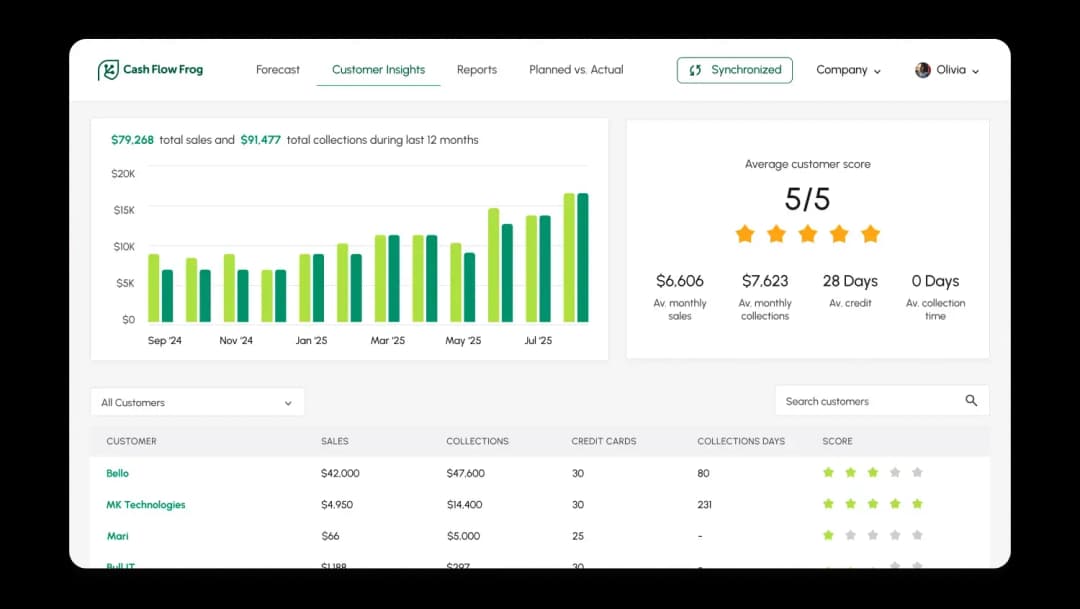Open the All Customers filter dropdown

[197, 402]
